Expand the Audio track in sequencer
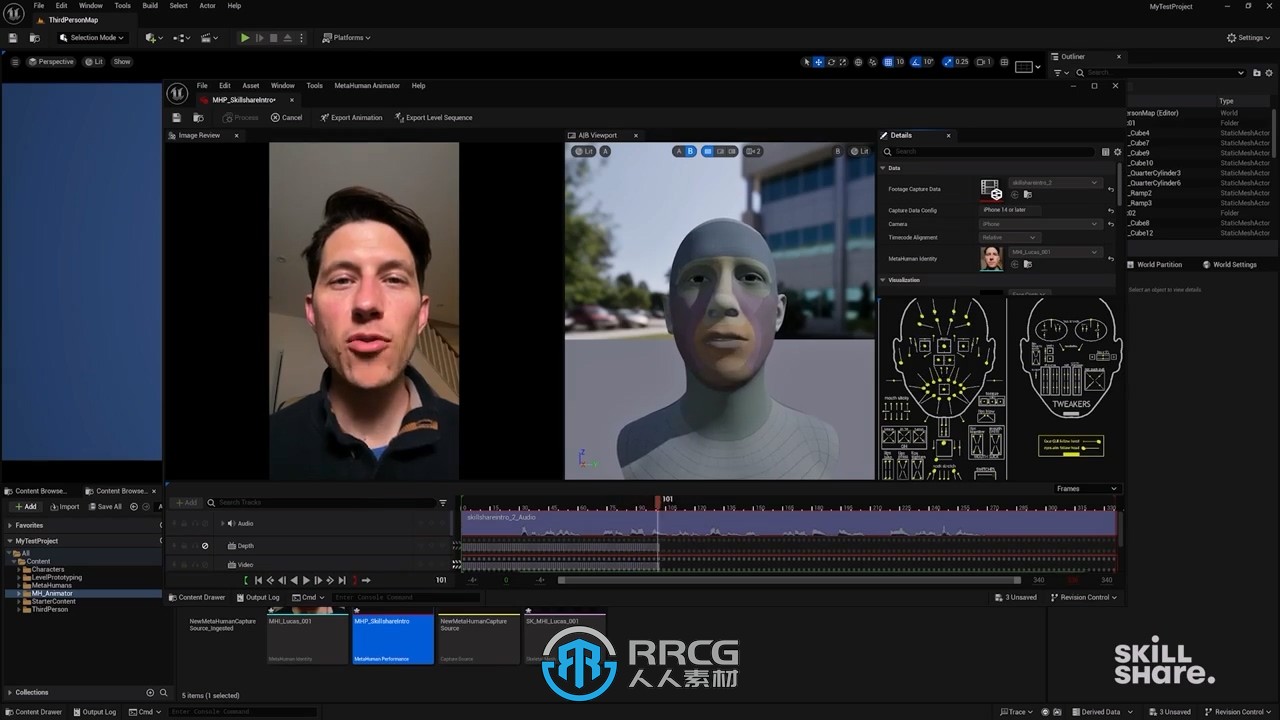The height and width of the screenshot is (720, 1280). click(x=222, y=523)
